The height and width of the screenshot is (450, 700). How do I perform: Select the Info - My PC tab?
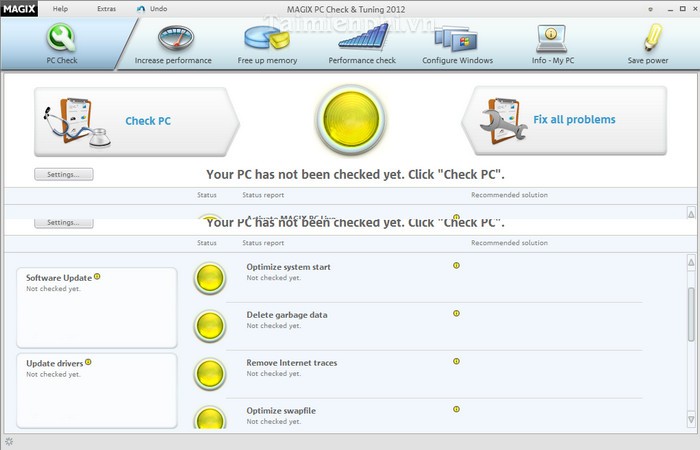pyautogui.click(x=553, y=44)
